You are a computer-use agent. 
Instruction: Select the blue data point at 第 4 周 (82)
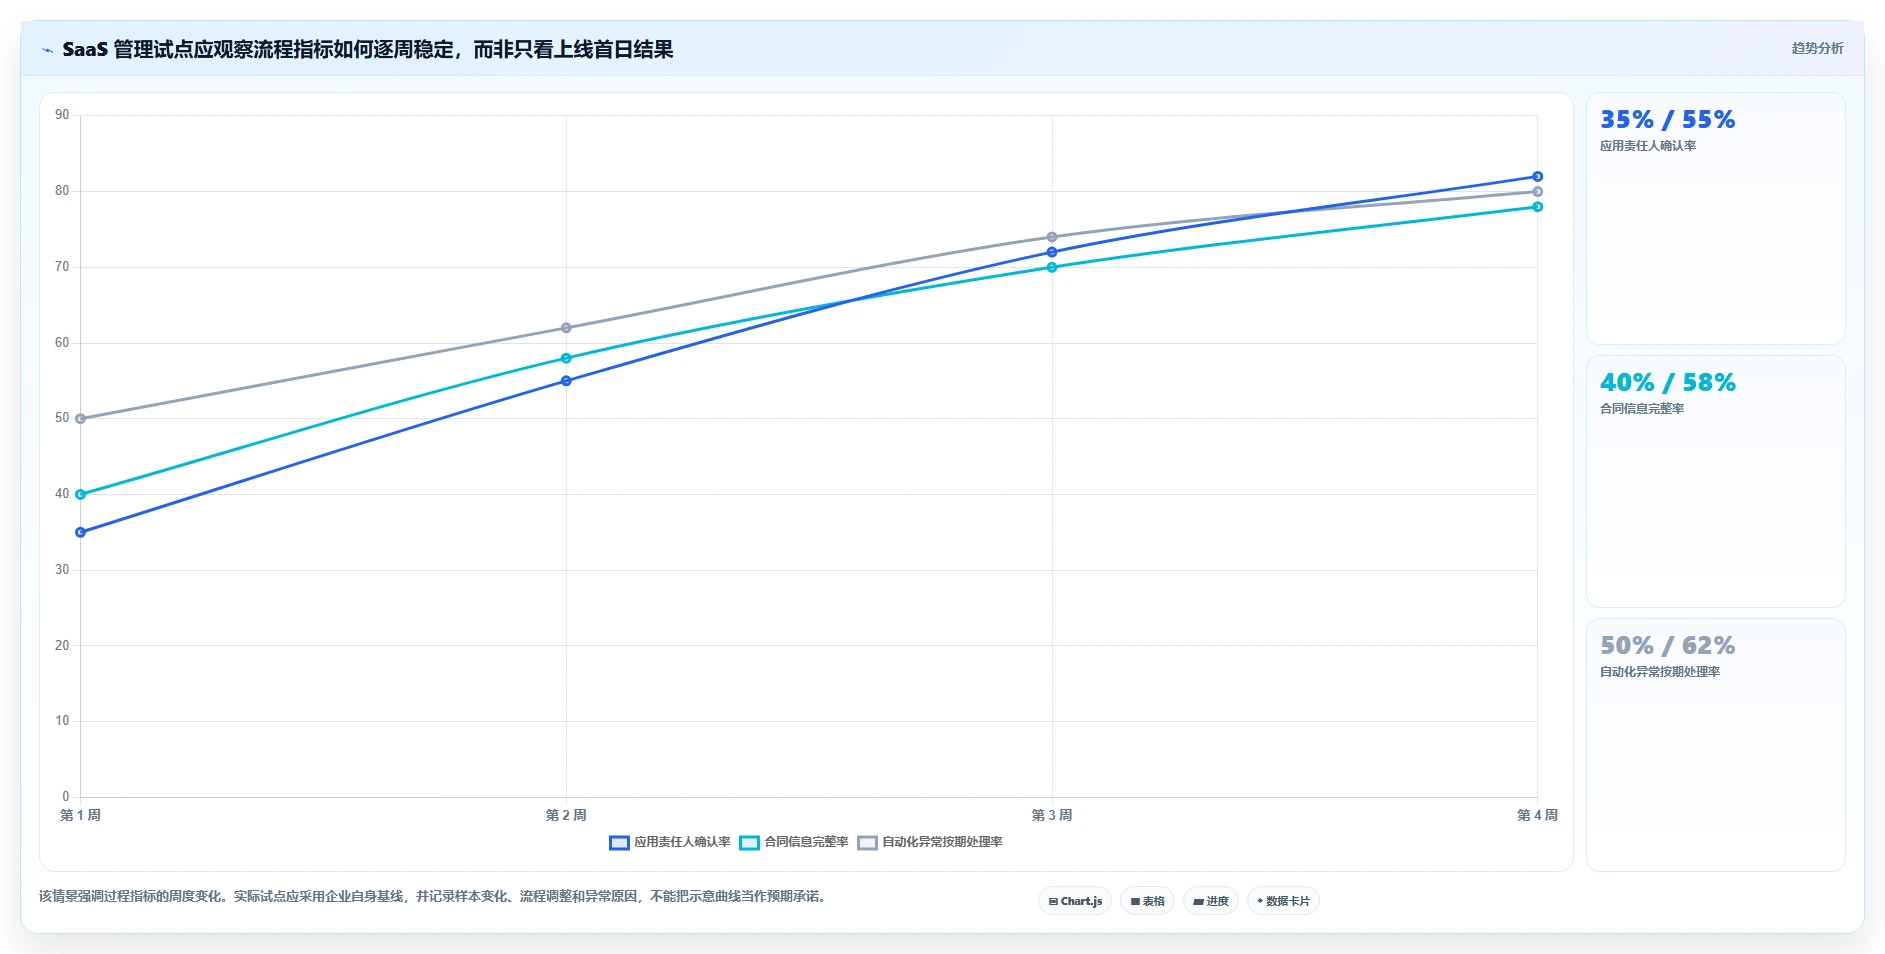pos(1538,176)
